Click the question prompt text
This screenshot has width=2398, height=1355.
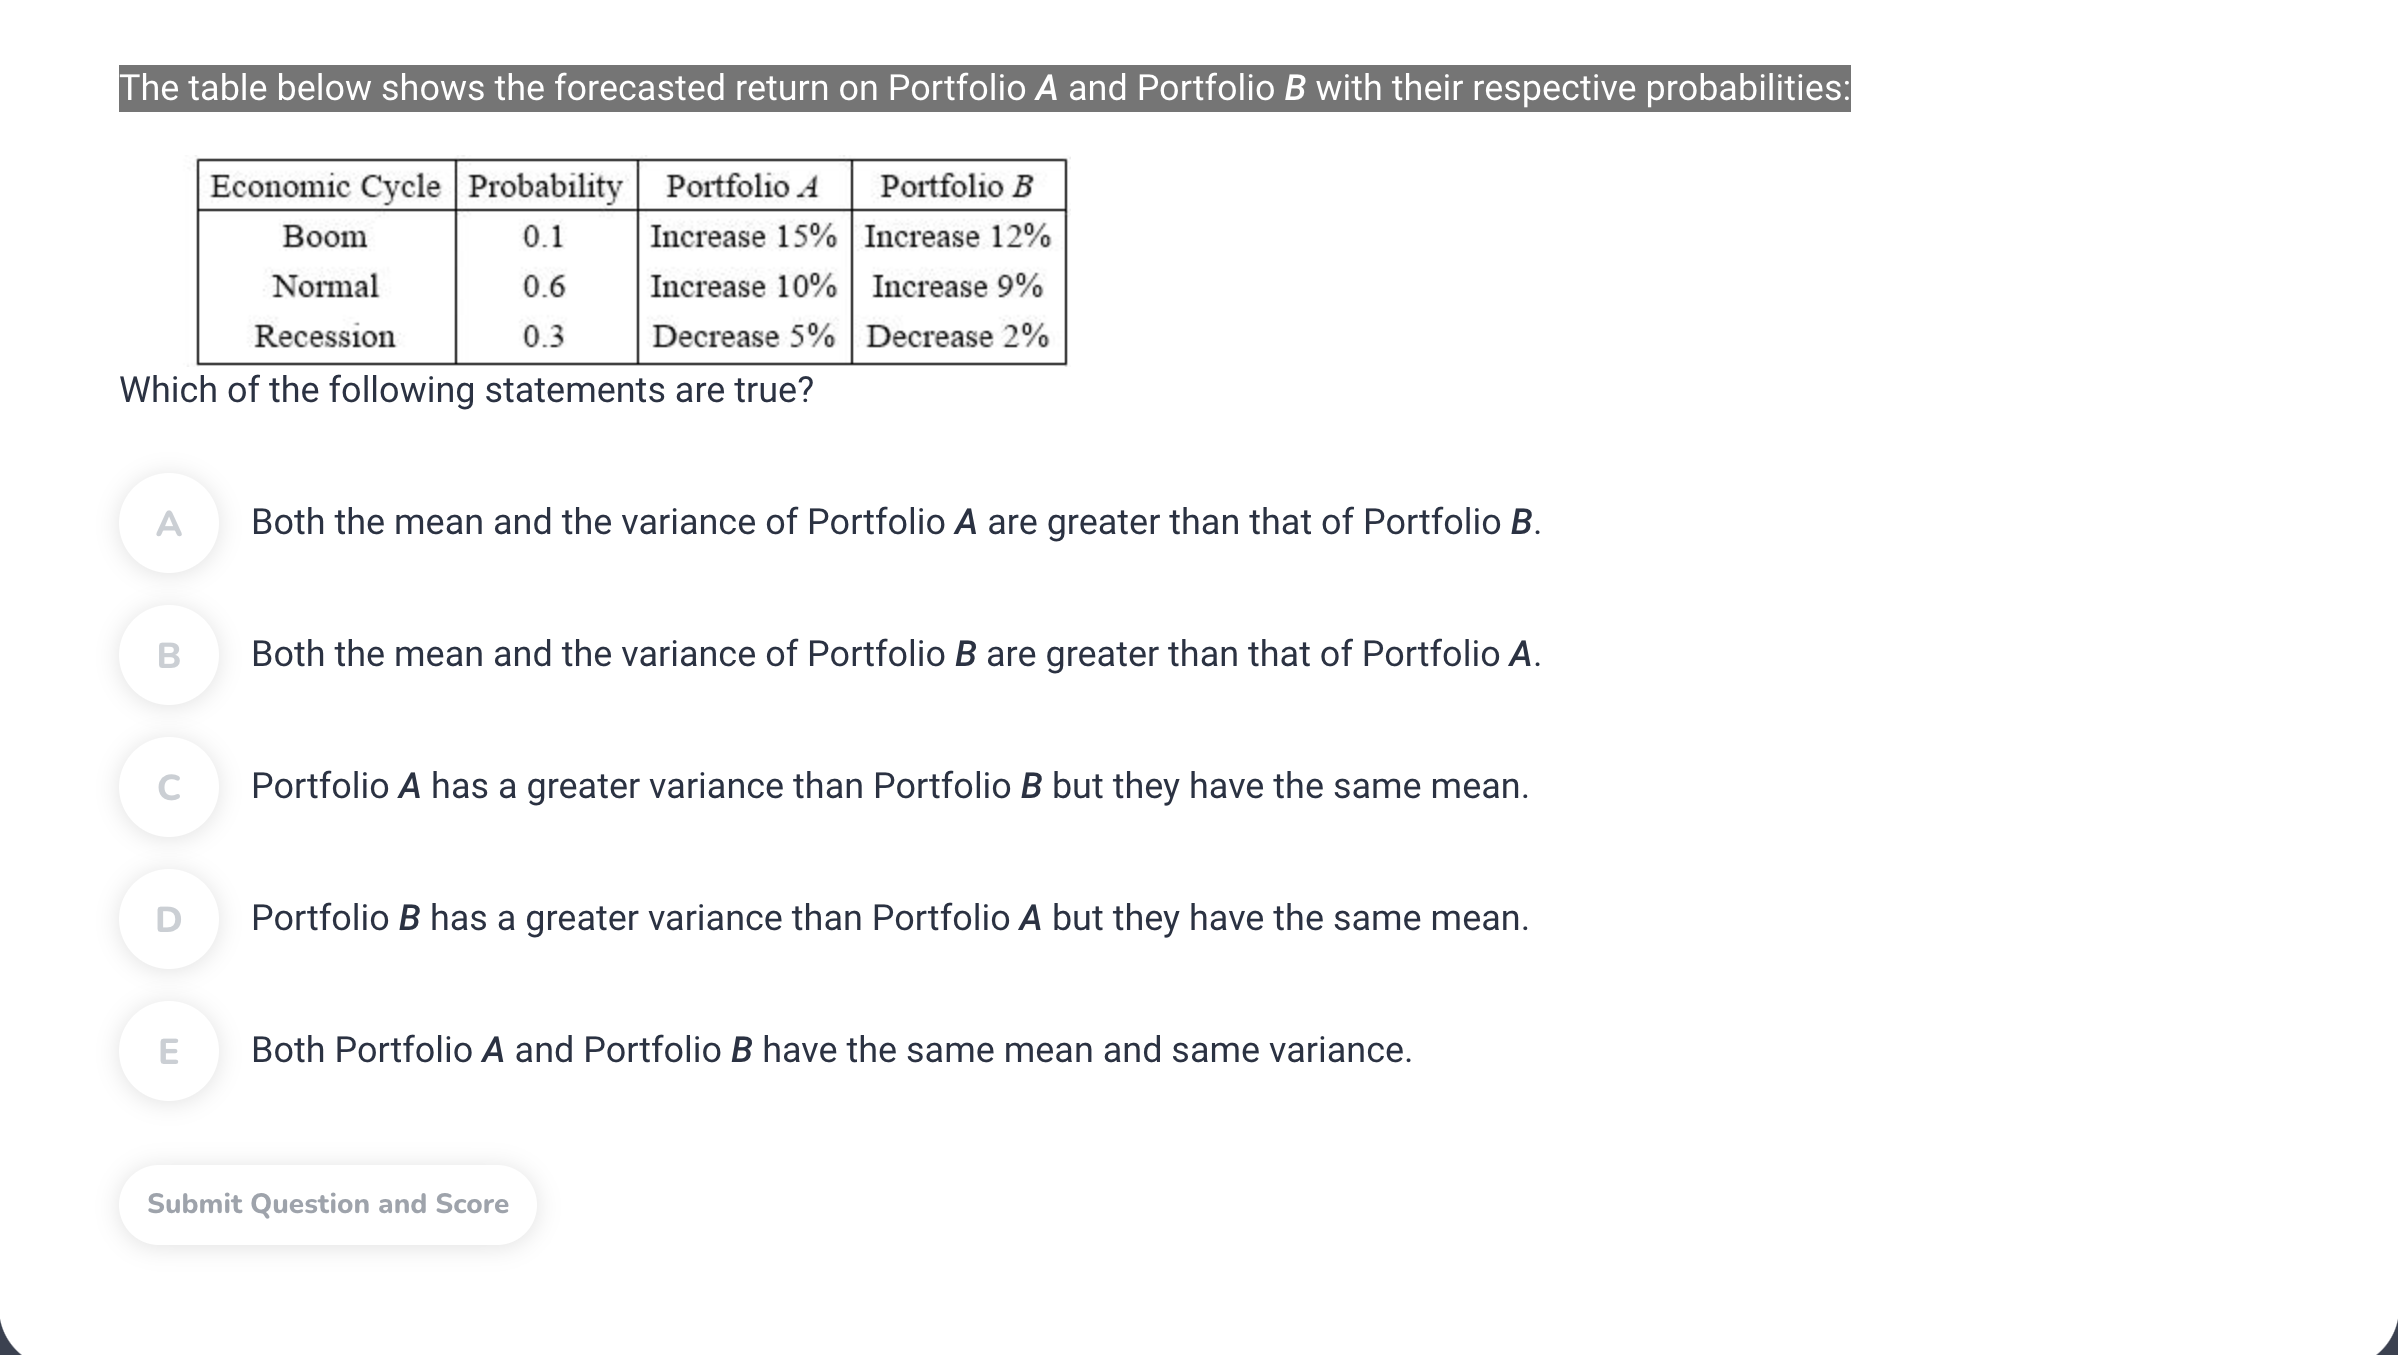[466, 391]
